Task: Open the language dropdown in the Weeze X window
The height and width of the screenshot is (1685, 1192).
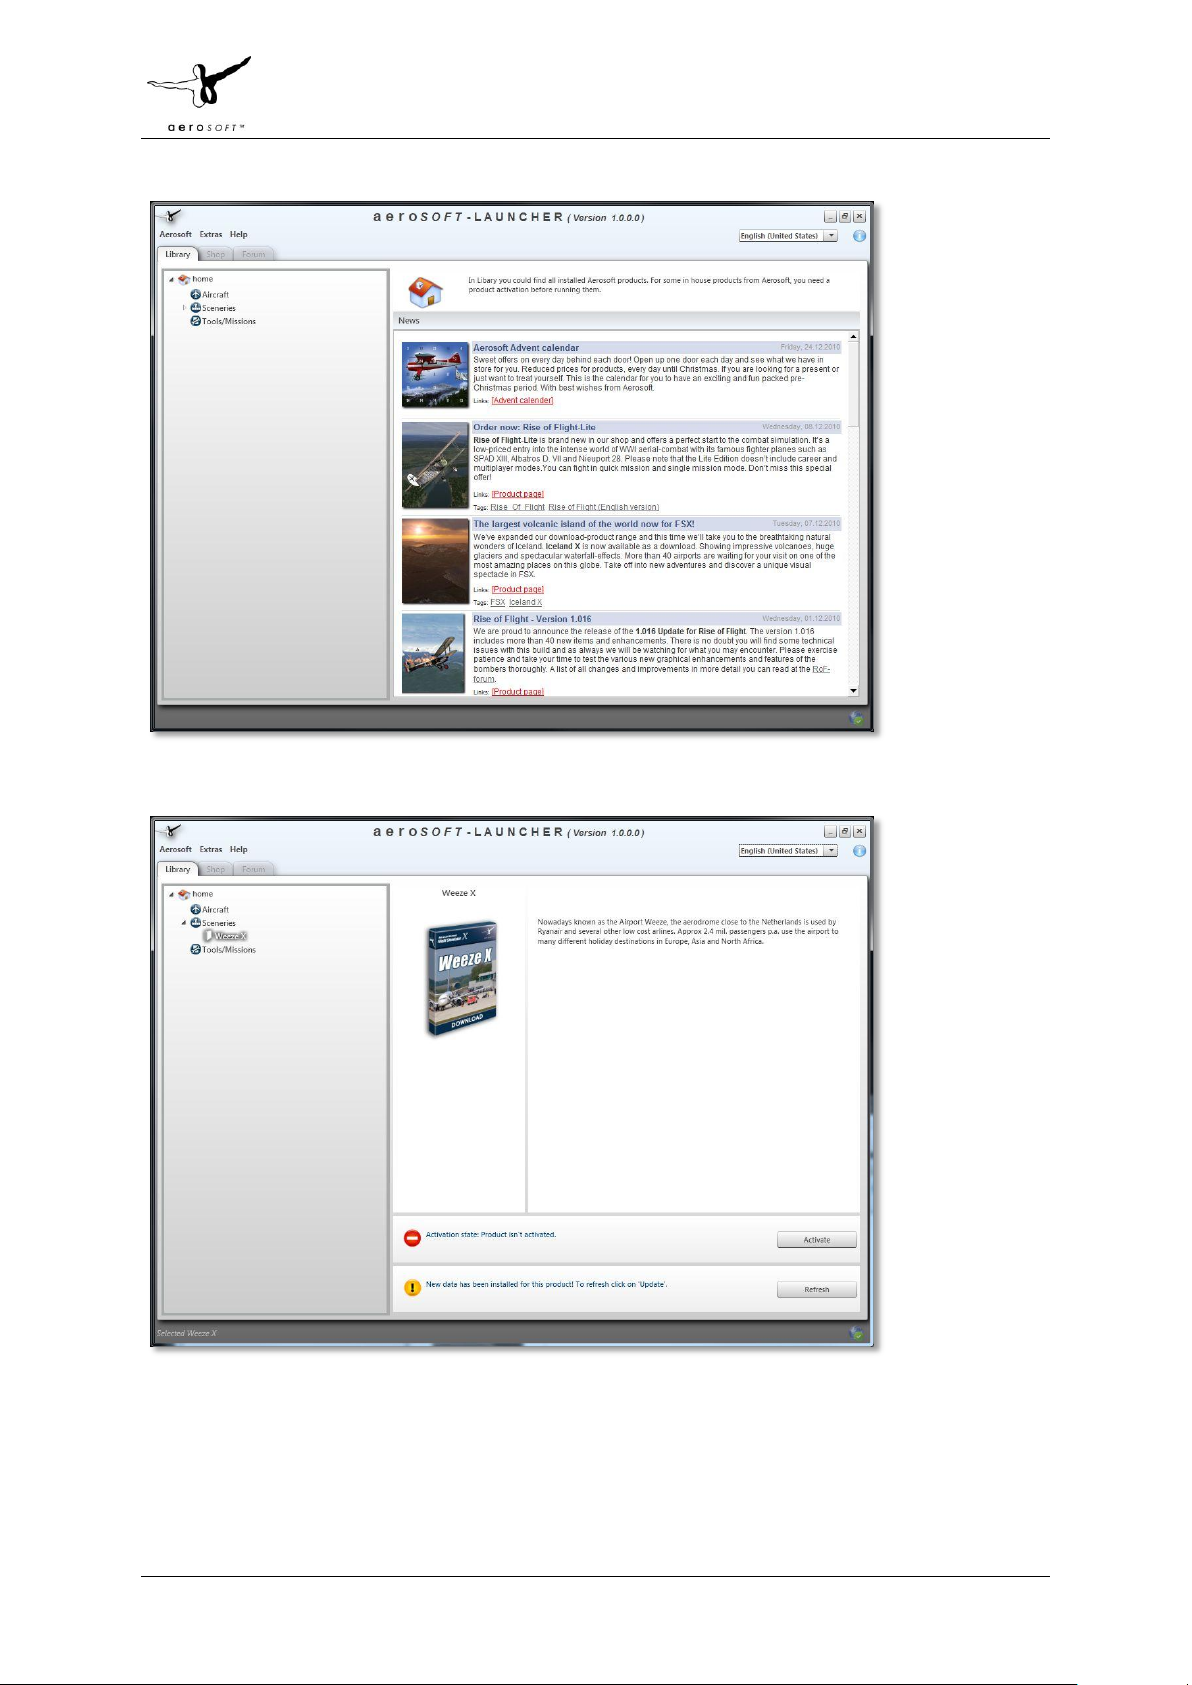Action: (831, 851)
